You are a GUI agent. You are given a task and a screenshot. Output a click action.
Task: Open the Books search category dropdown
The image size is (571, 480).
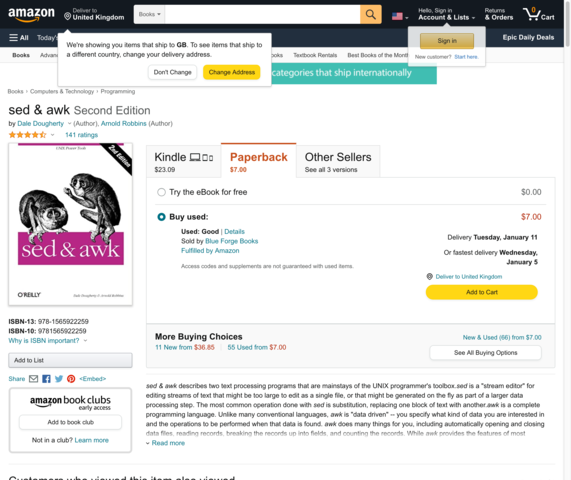tap(149, 14)
